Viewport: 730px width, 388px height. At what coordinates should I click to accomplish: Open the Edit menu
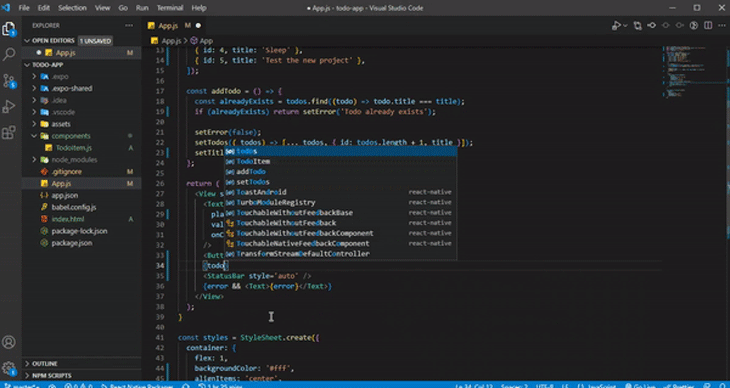tap(44, 8)
